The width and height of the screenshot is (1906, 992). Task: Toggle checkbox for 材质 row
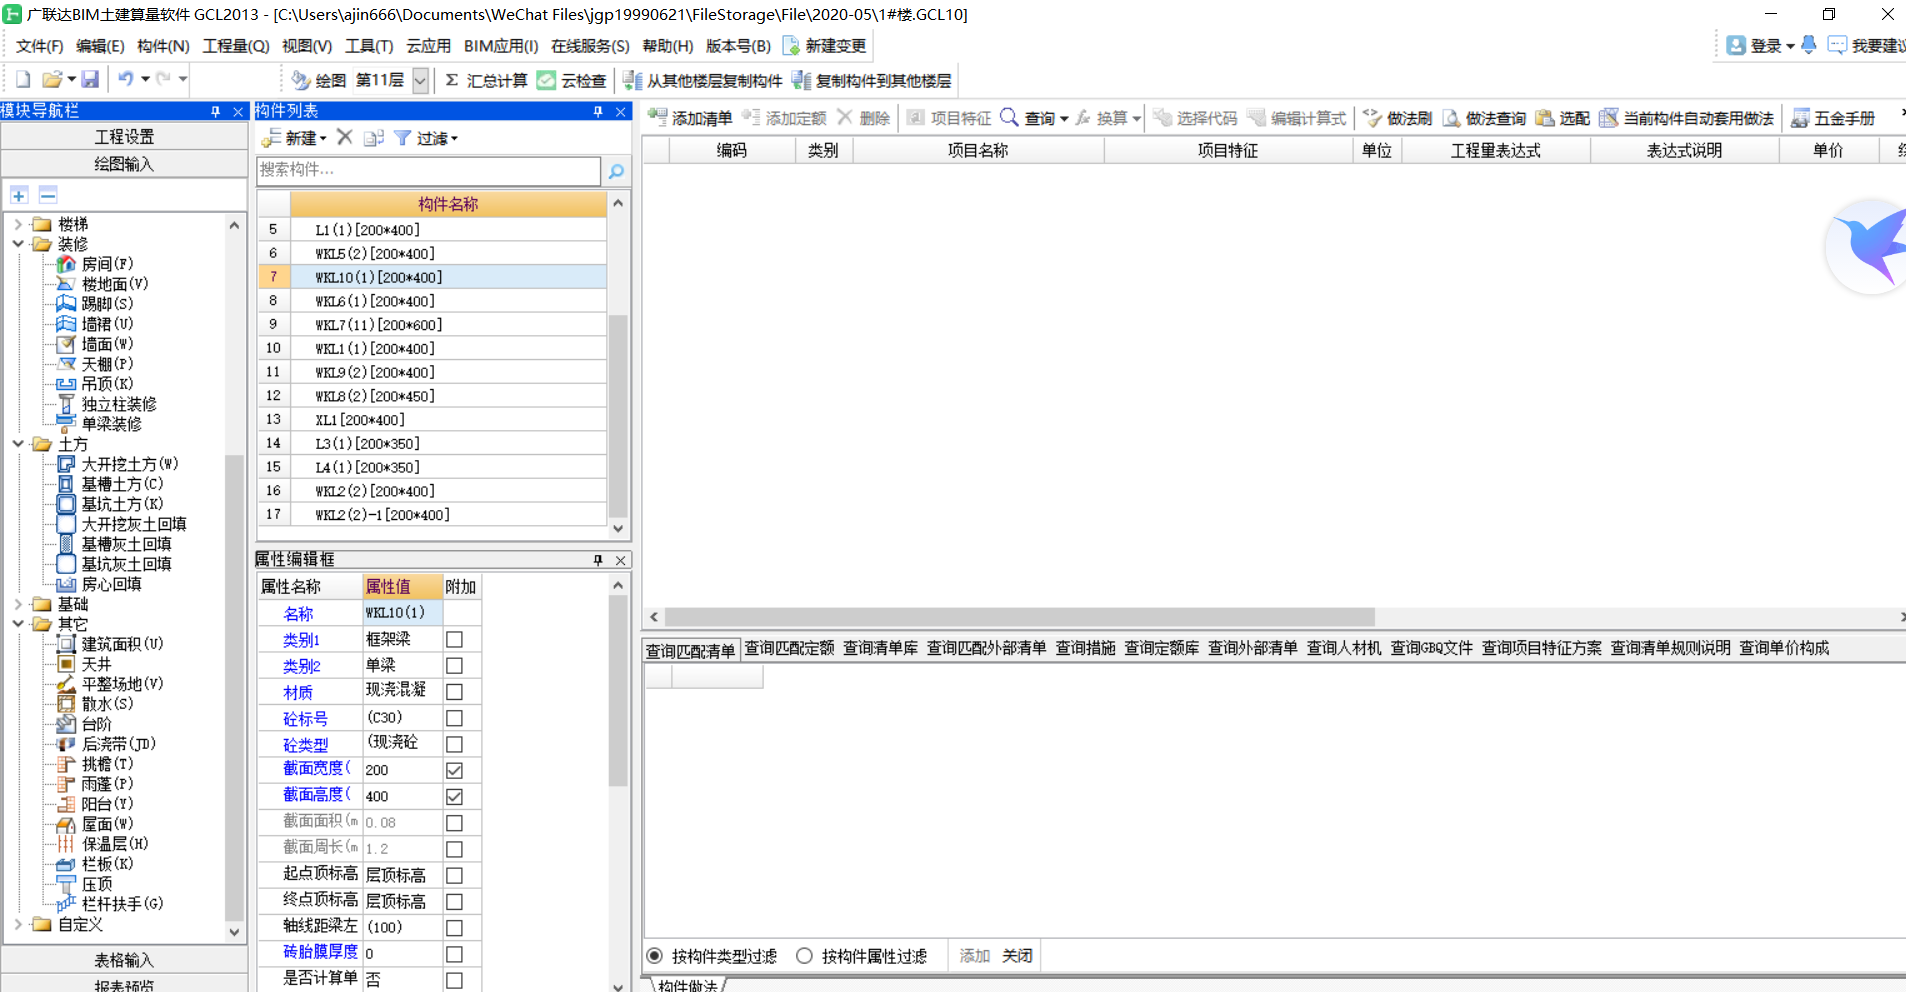pos(454,692)
